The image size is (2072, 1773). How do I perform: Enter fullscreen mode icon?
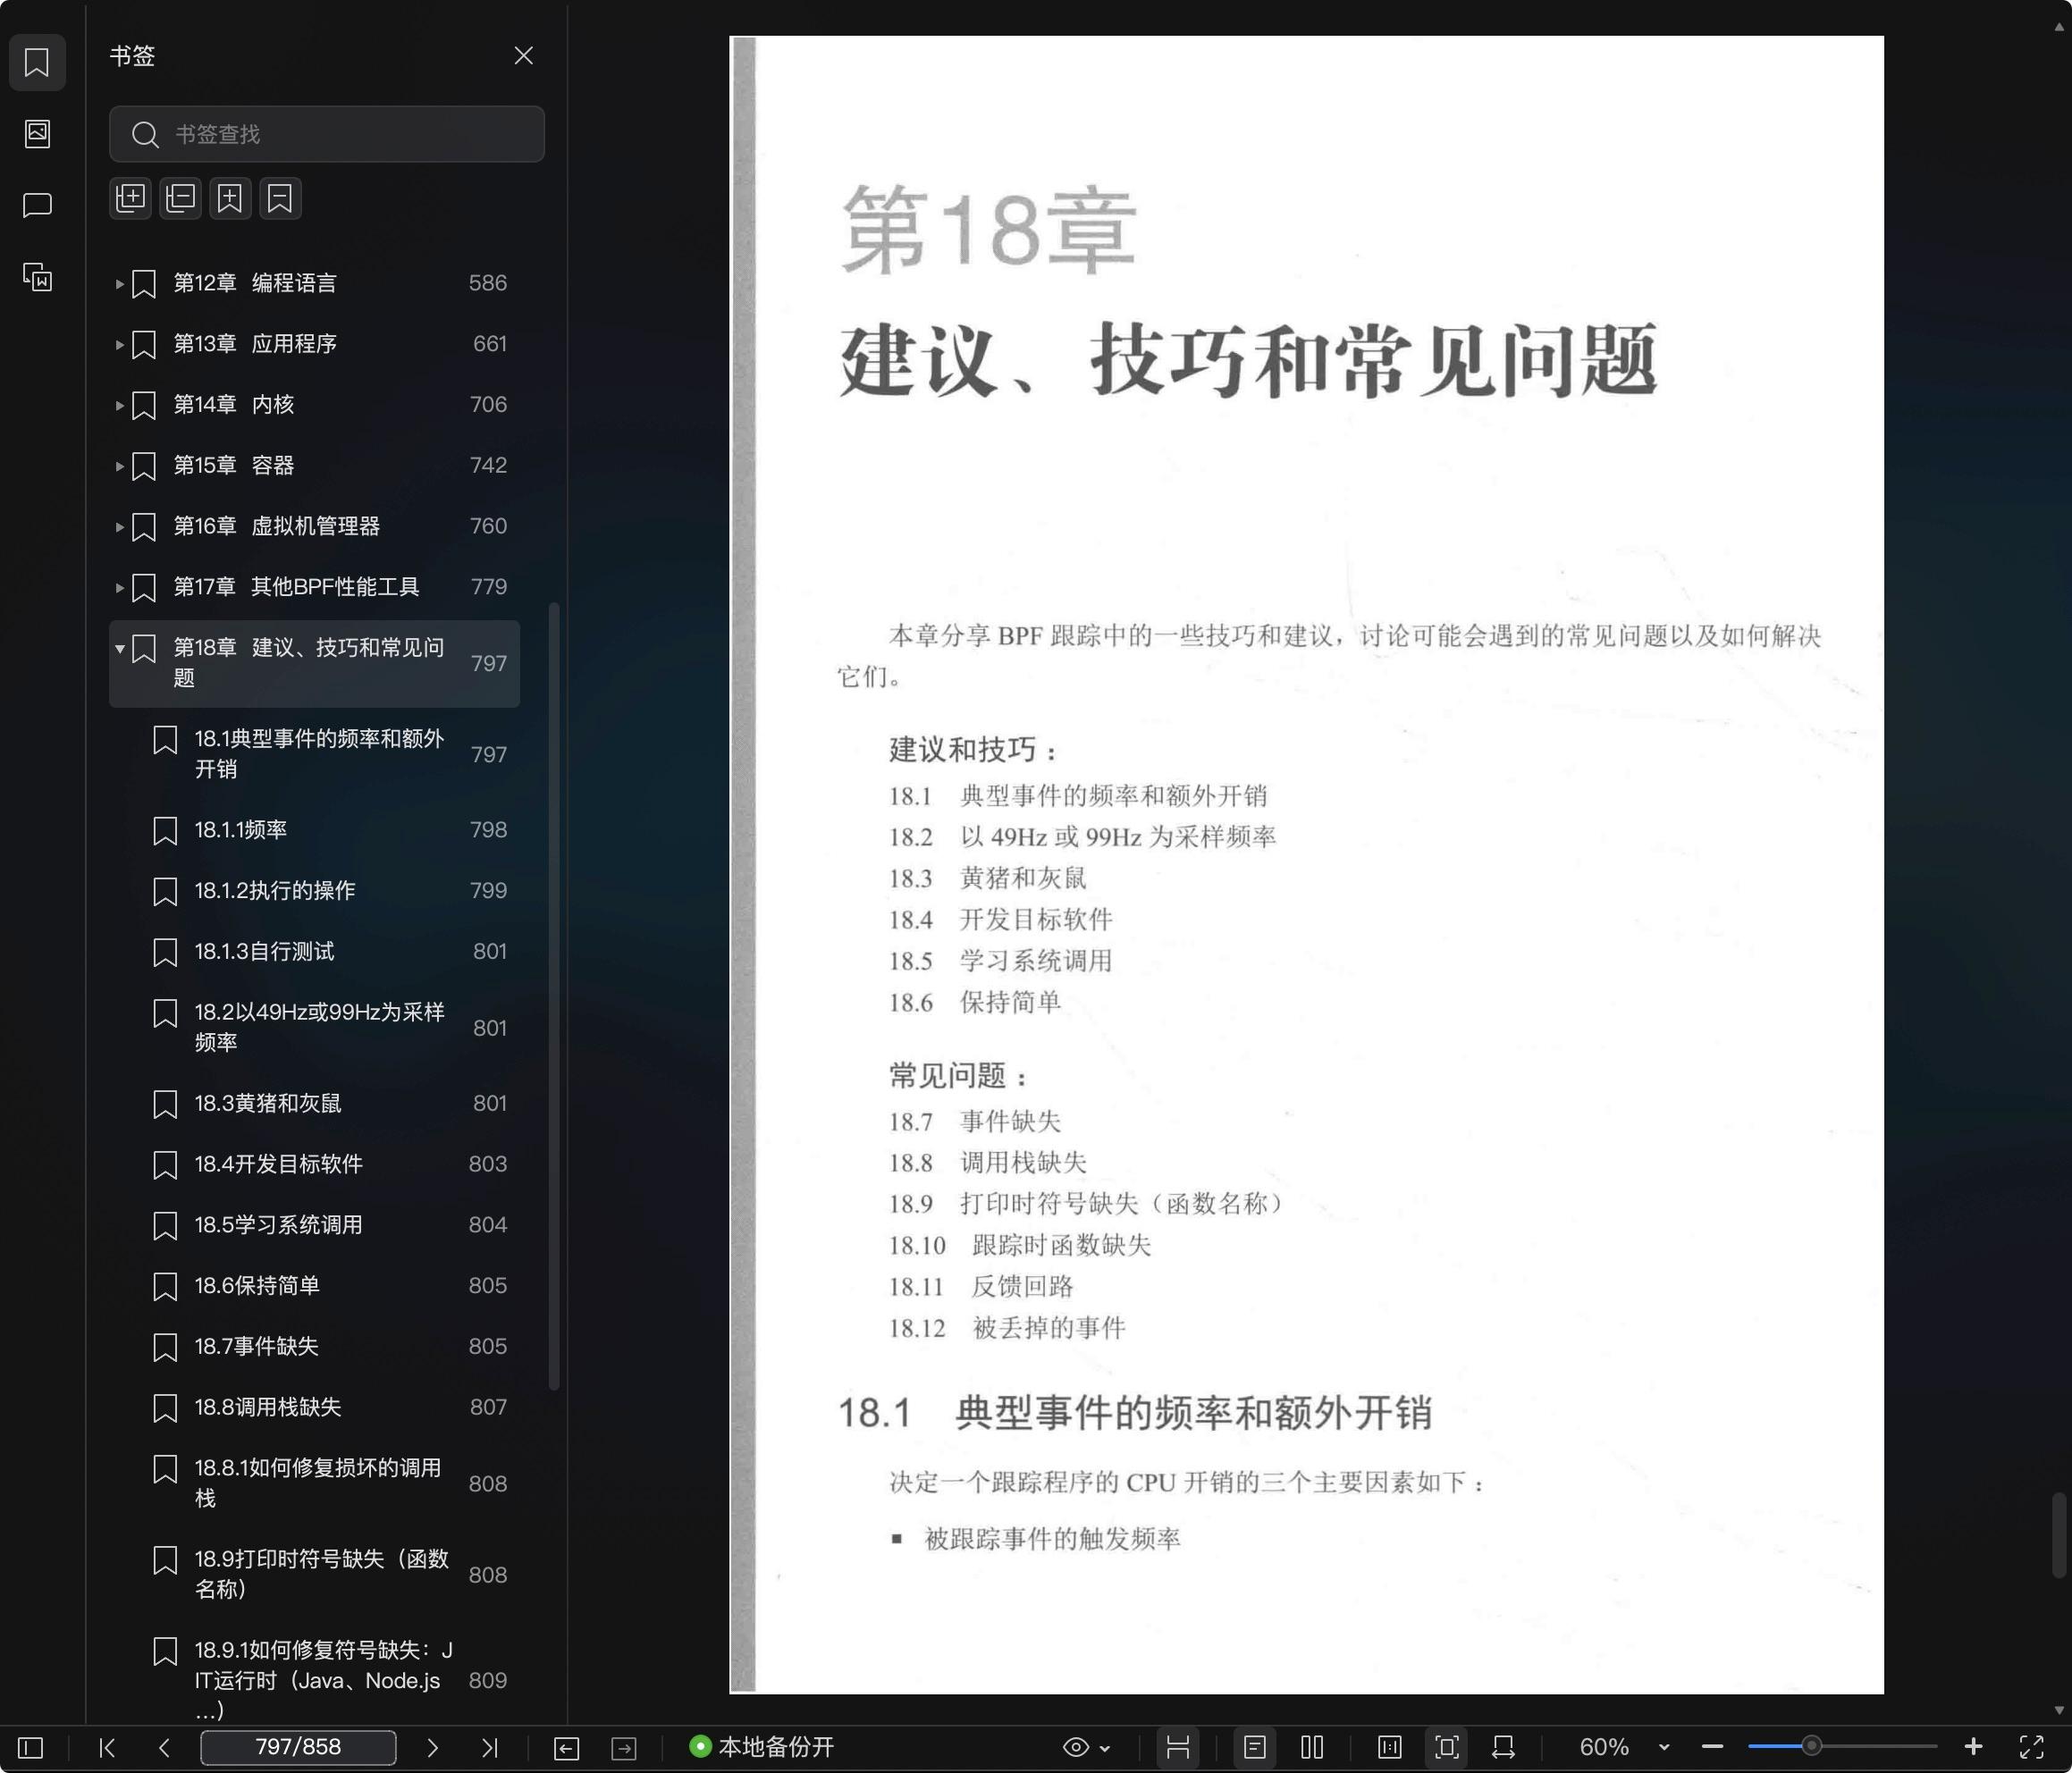tap(2031, 1747)
